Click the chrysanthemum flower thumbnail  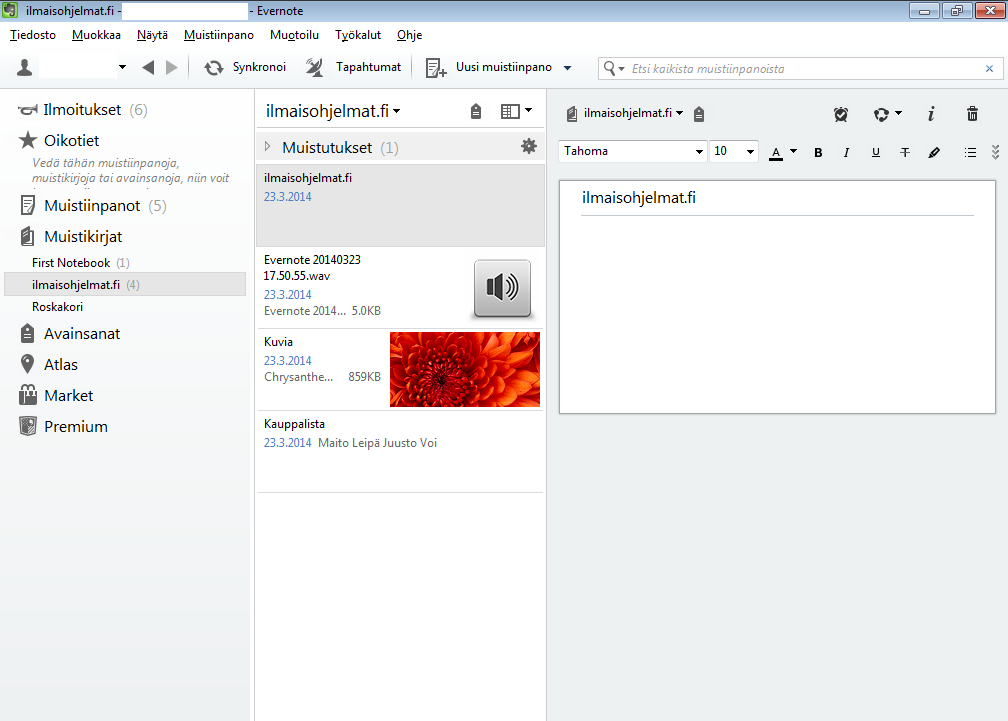465,369
